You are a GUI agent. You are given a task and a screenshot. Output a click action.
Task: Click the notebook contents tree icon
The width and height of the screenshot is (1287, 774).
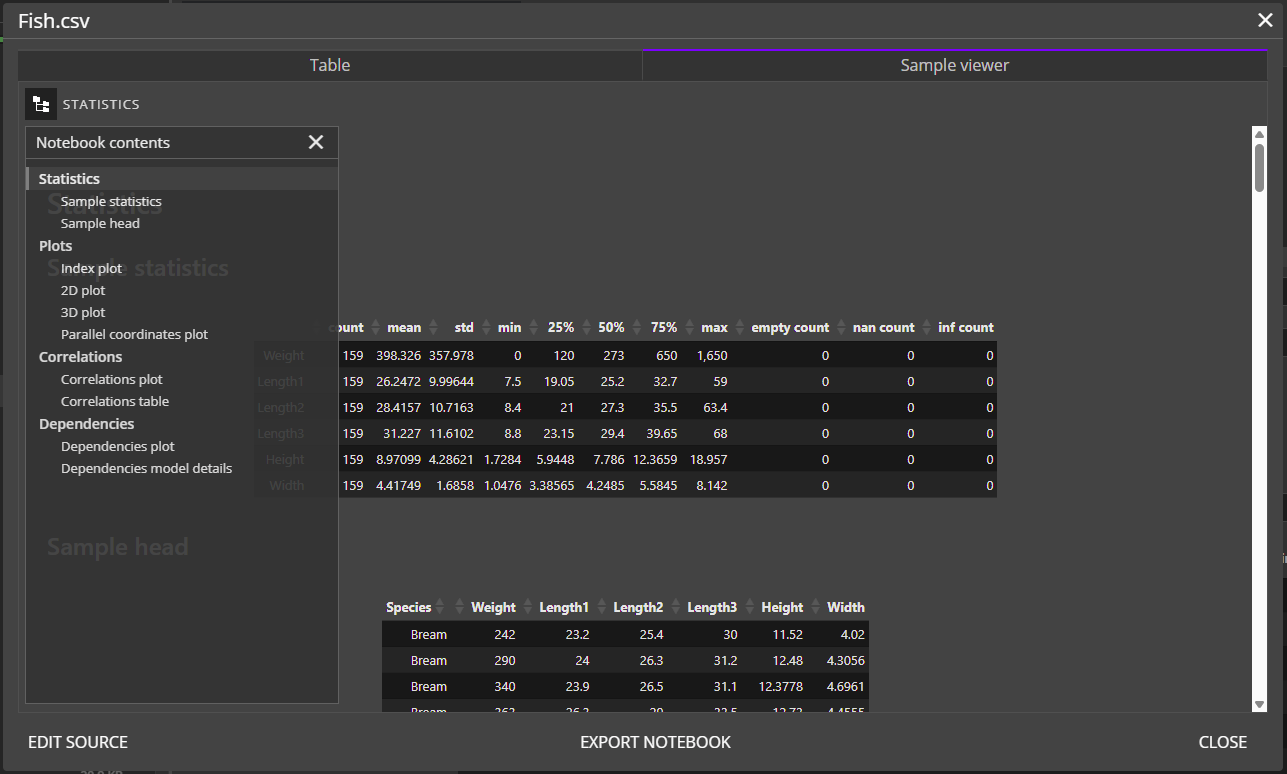[41, 104]
